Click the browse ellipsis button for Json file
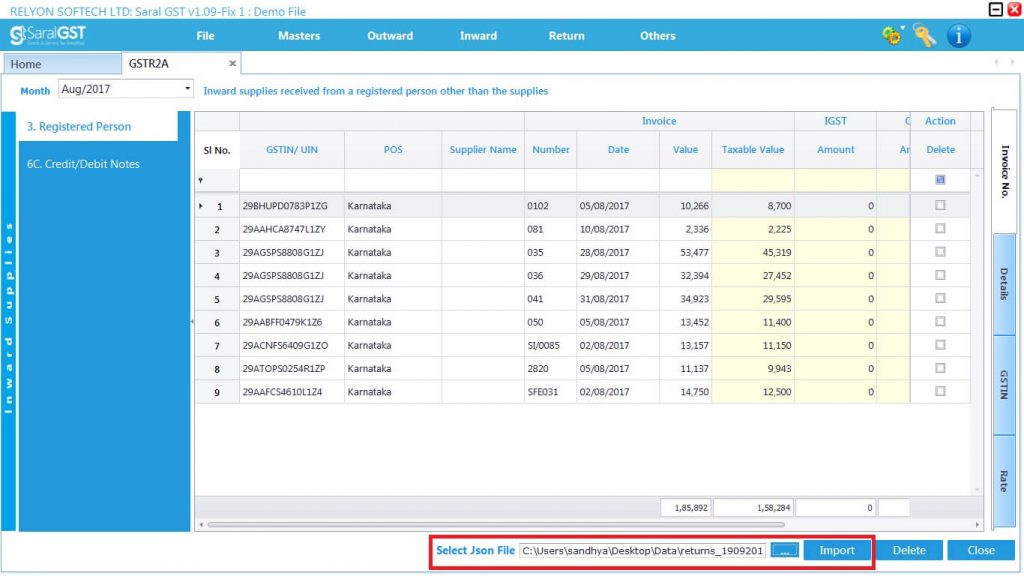Screen dimensions: 1024x576 click(784, 551)
